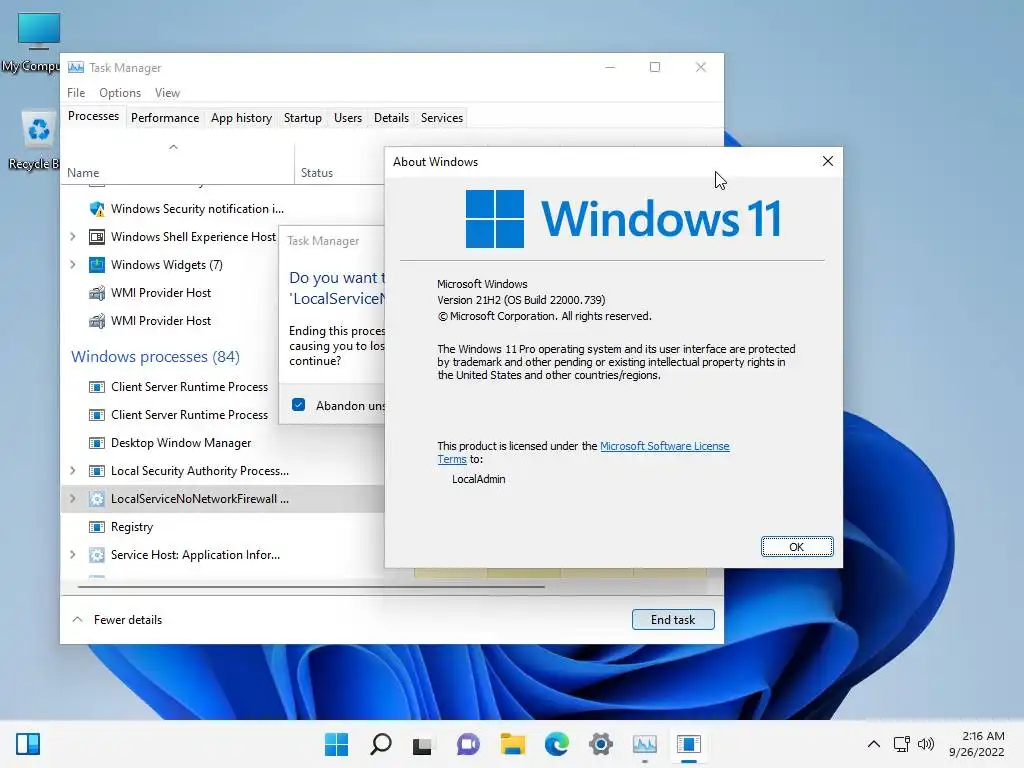Switch to Task Manager taskbar icon
Image resolution: width=1024 pixels, height=768 pixels.
(x=645, y=744)
